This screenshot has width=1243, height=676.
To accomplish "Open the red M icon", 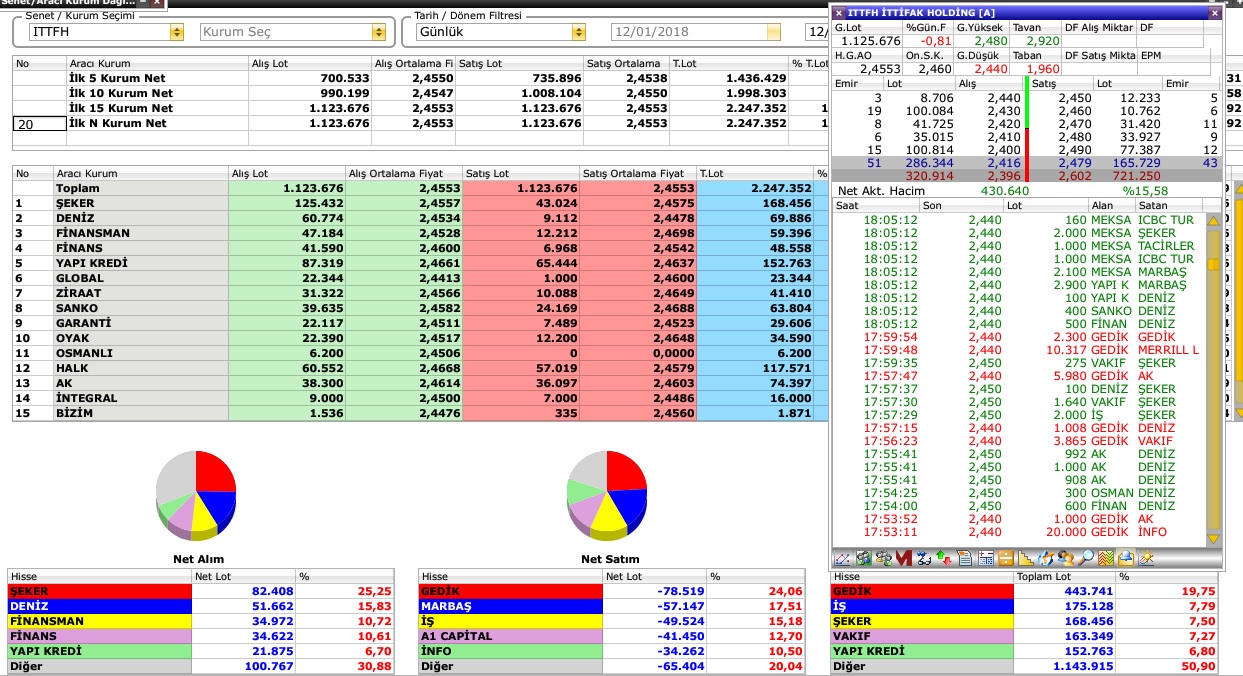I will (903, 559).
